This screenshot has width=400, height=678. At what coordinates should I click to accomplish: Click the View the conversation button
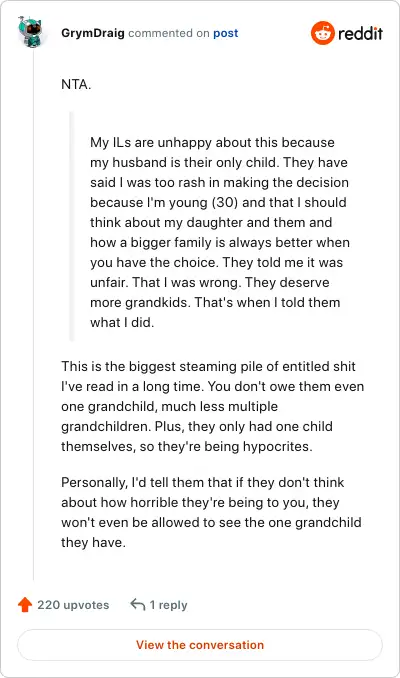click(x=200, y=645)
